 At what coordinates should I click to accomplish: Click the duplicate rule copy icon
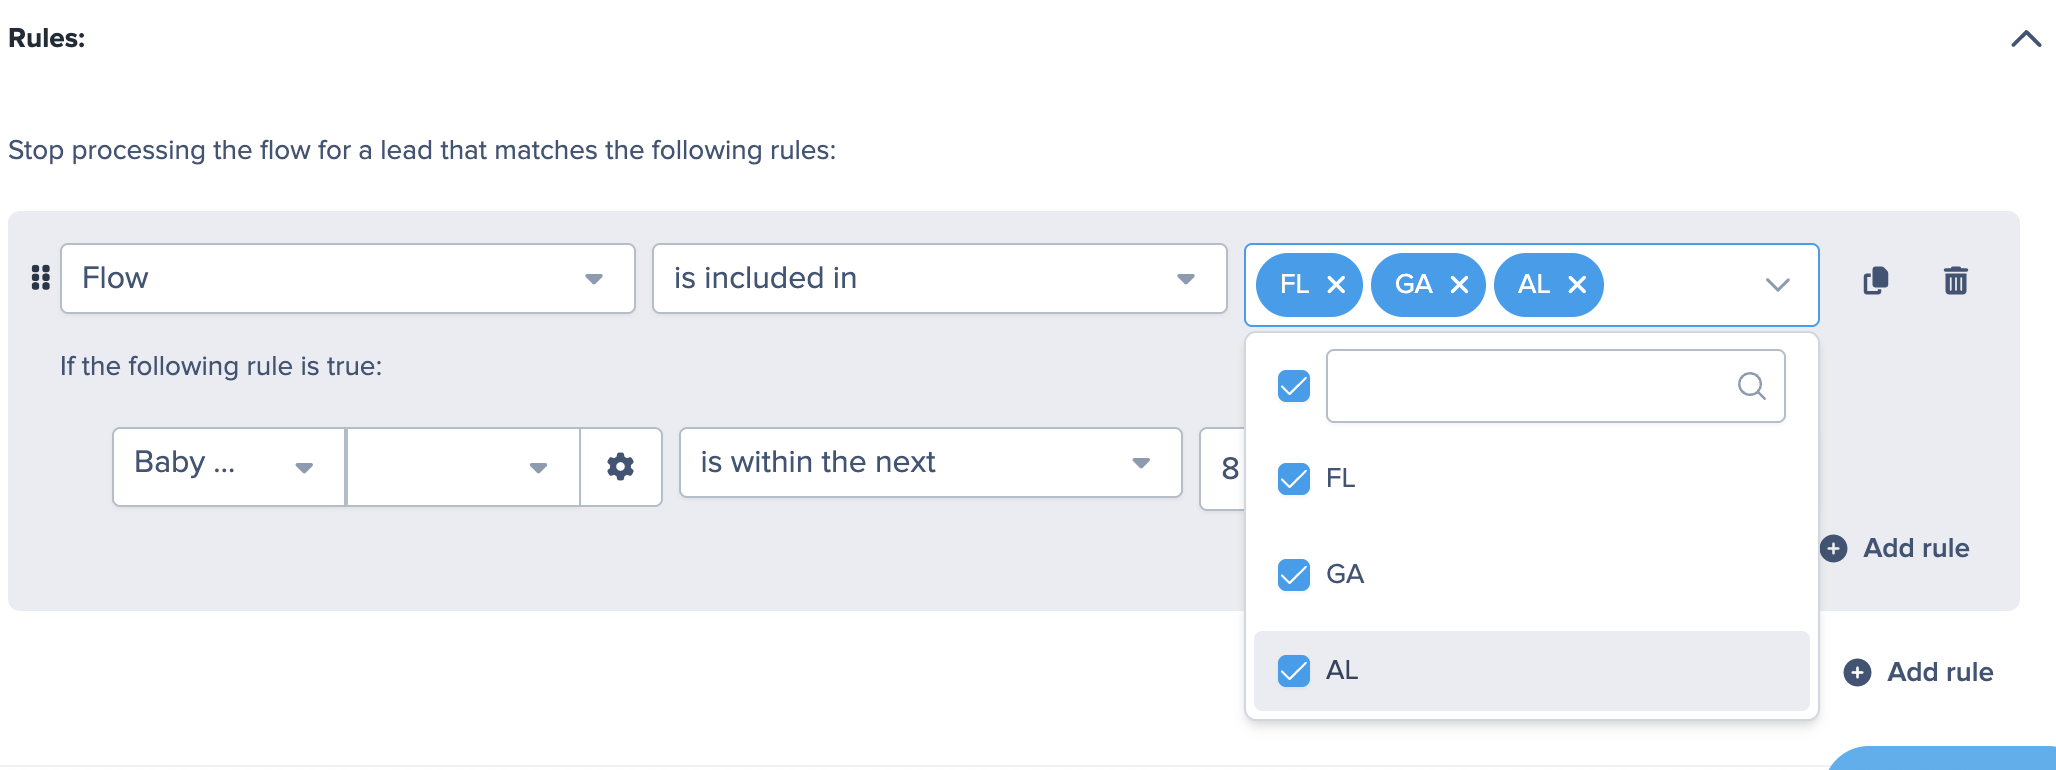point(1876,281)
